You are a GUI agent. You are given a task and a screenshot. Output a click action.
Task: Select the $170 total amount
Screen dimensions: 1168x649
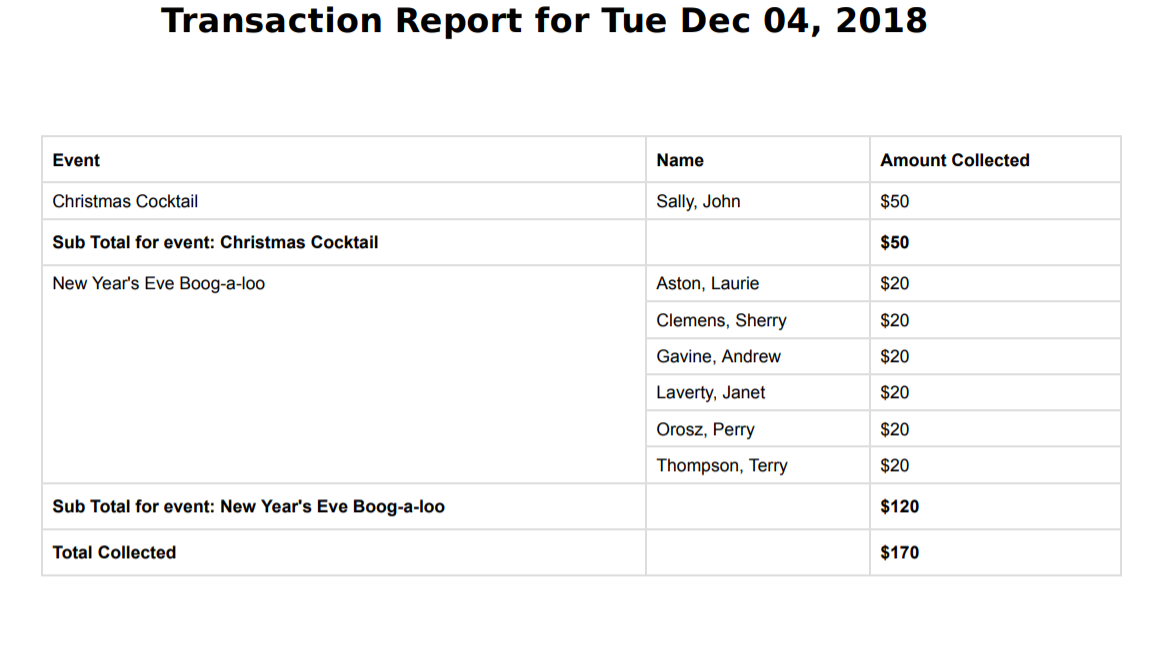[899, 552]
